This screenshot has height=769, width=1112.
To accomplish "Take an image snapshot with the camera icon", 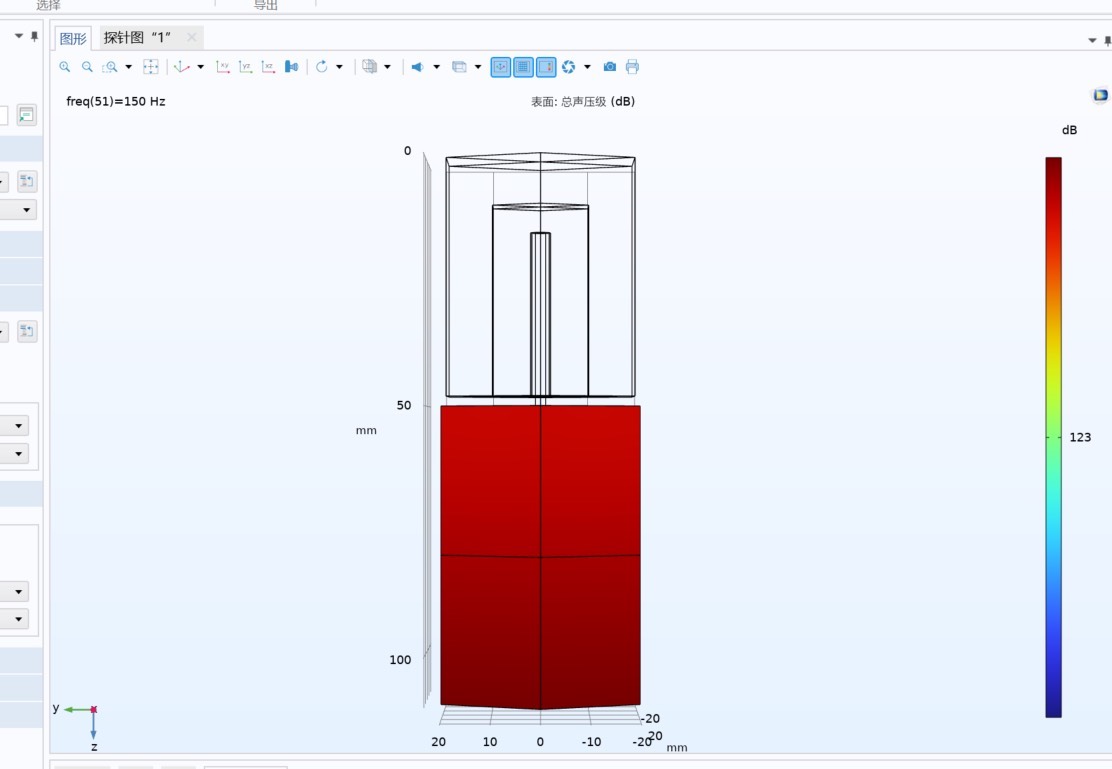I will pyautogui.click(x=610, y=67).
